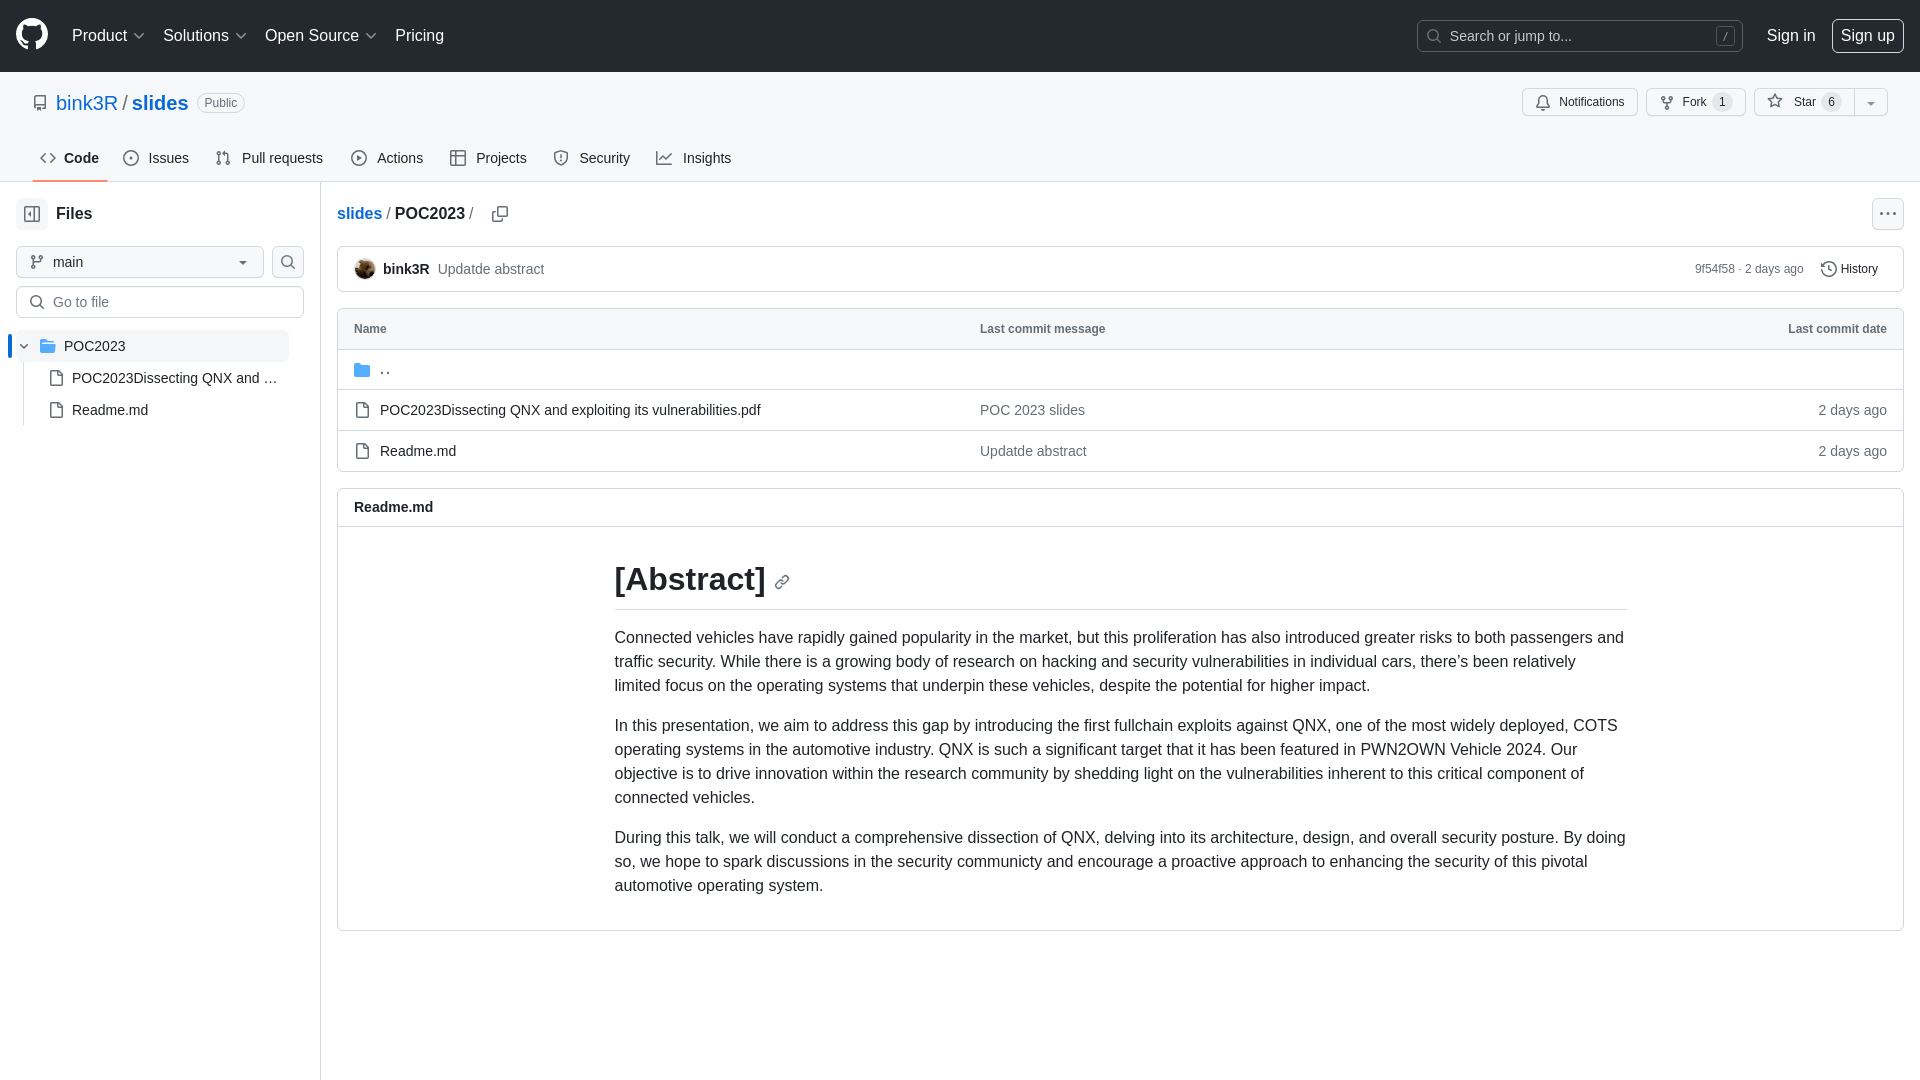The width and height of the screenshot is (1920, 1080).
Task: Switch to the Insights tab
Action: pos(693,158)
